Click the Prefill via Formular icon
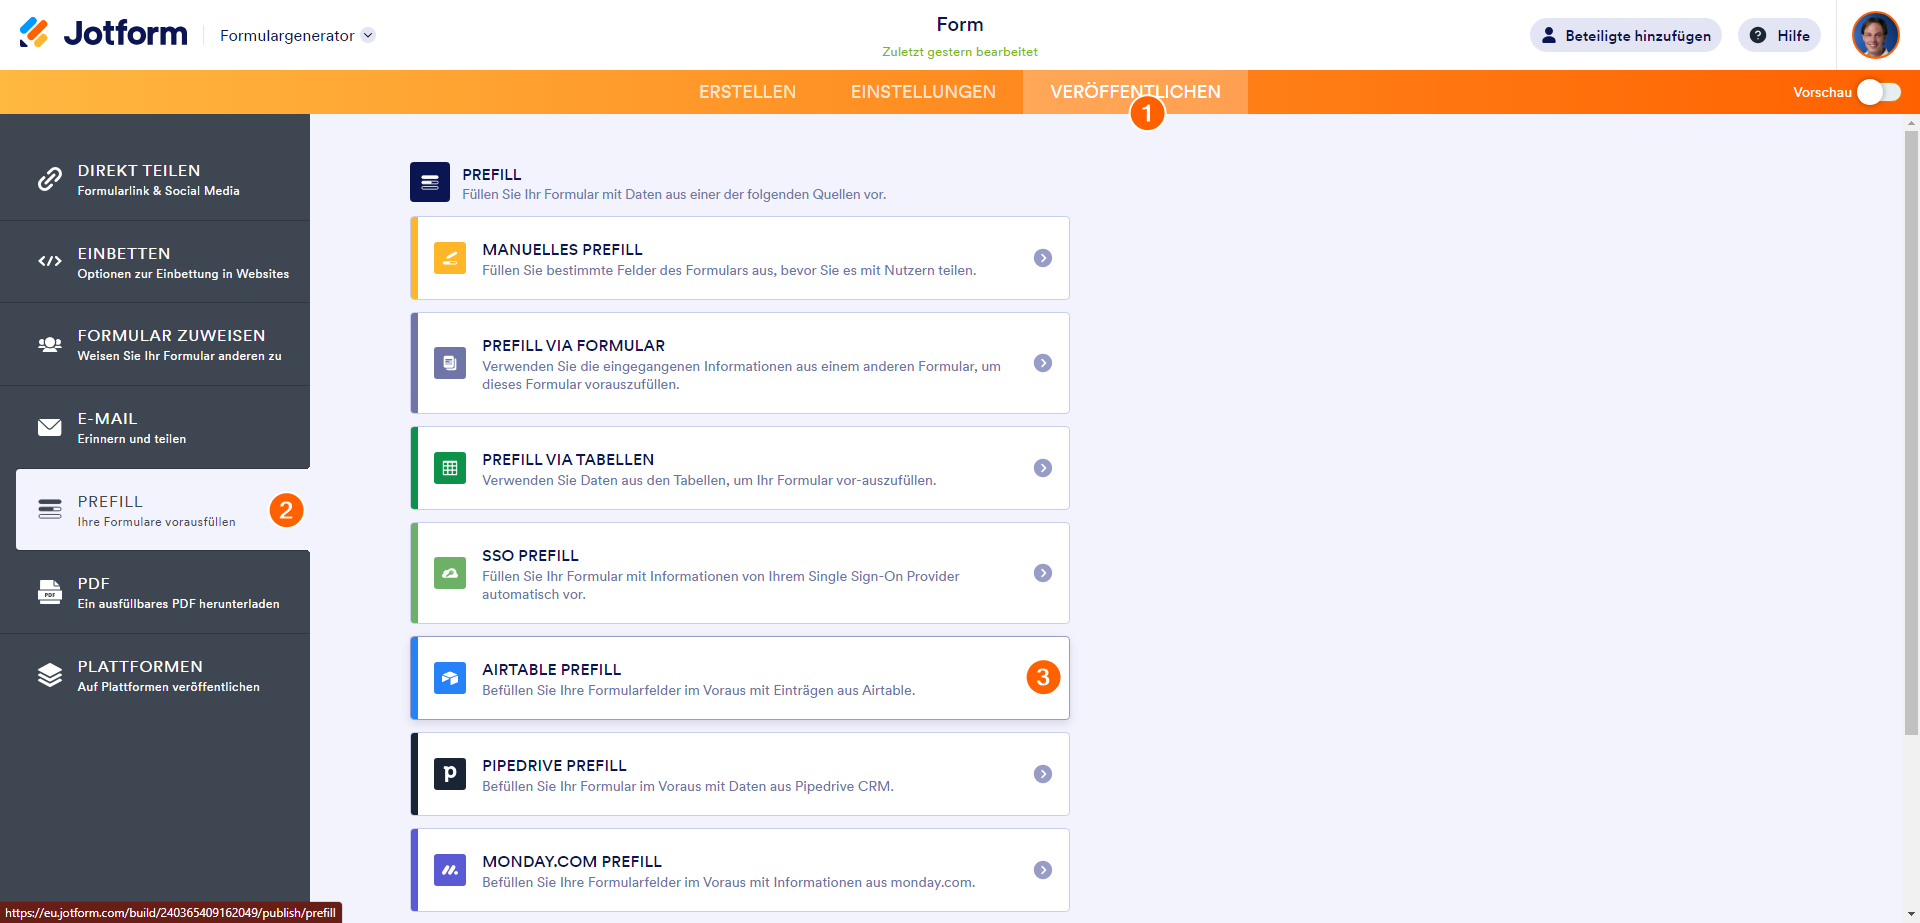Screen dimensions: 1920x923 click(x=450, y=363)
